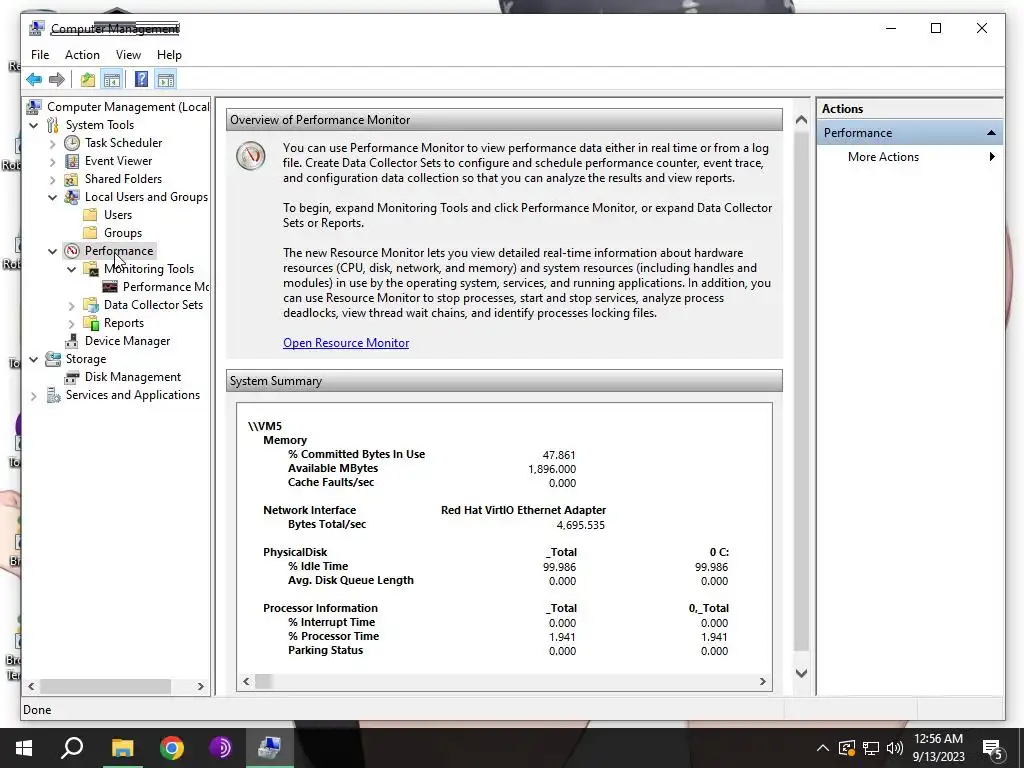Viewport: 1024px width, 768px height.
Task: Click the System Tools icon
Action: click(53, 125)
